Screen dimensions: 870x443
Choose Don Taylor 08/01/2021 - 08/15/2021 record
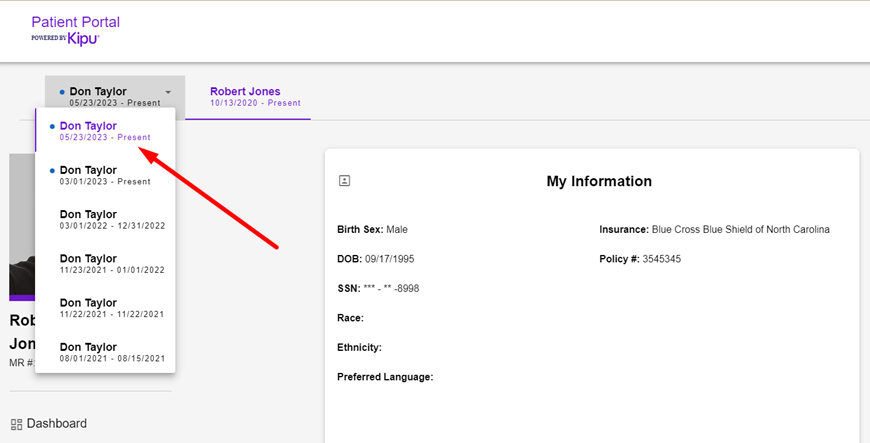click(111, 351)
